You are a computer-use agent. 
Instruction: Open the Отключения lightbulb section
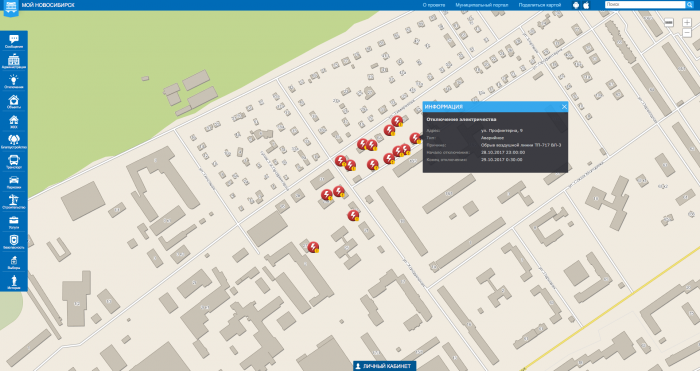[x=14, y=81]
